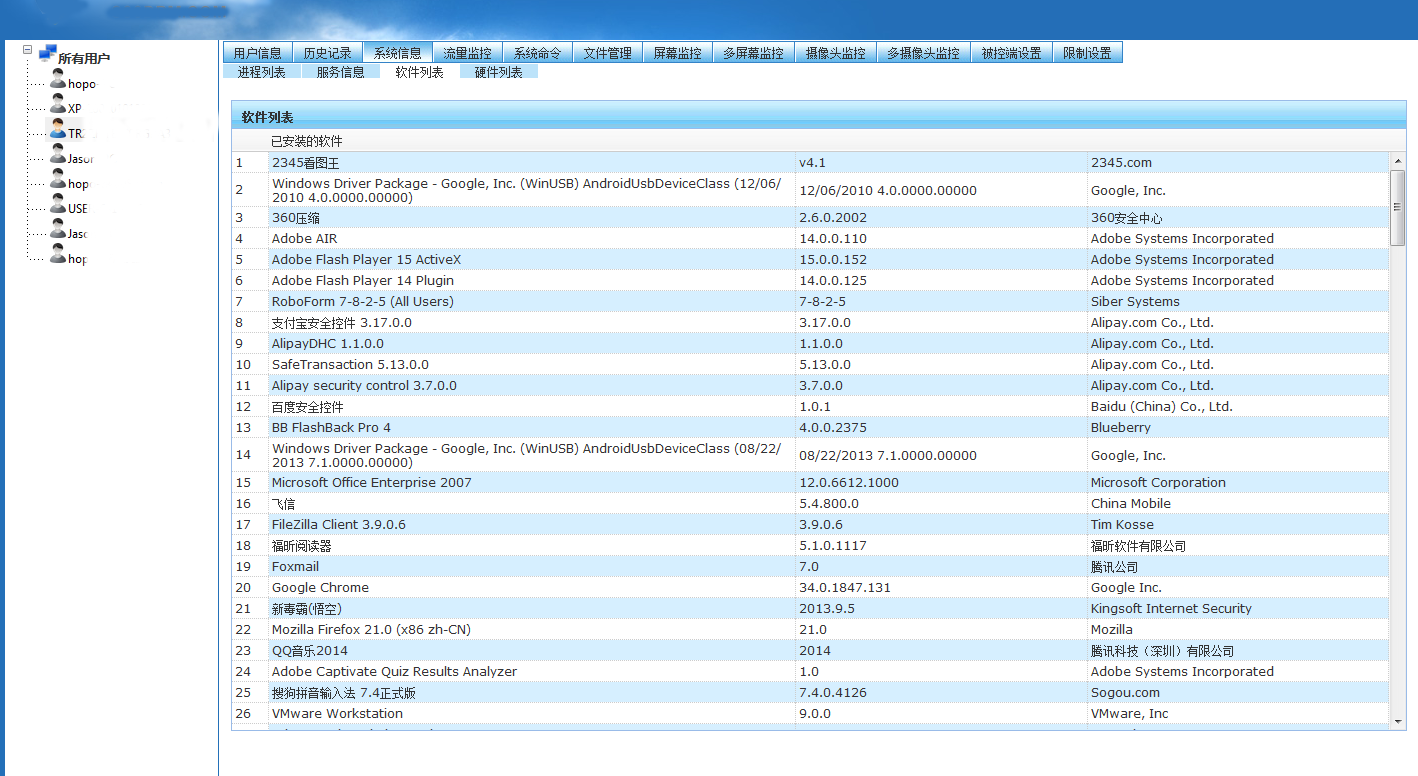Viewport: 1418px width, 776px height.
Task: Click the software list scrollbar thumb
Action: pos(1398,208)
